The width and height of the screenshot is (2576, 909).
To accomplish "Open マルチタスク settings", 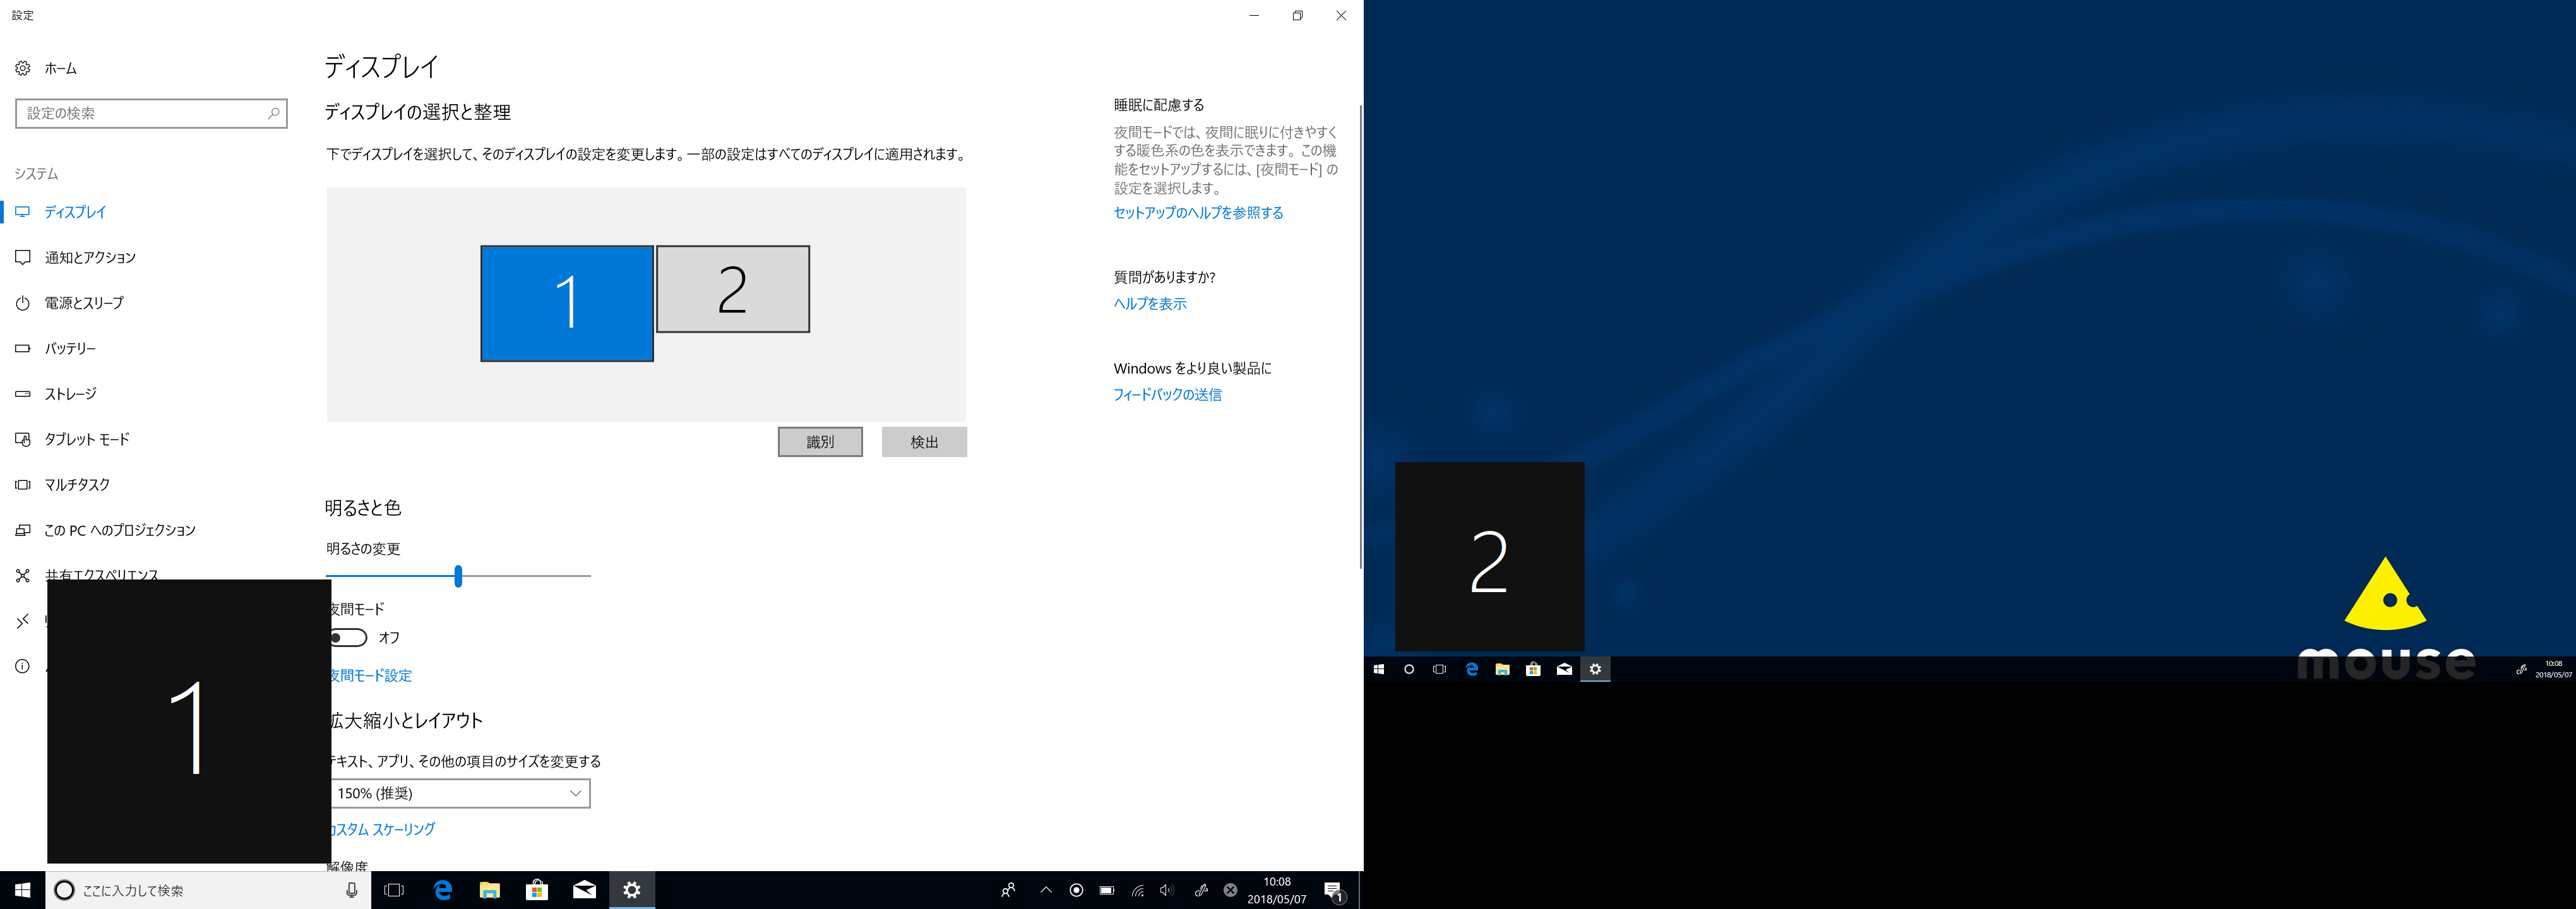I will (x=75, y=484).
